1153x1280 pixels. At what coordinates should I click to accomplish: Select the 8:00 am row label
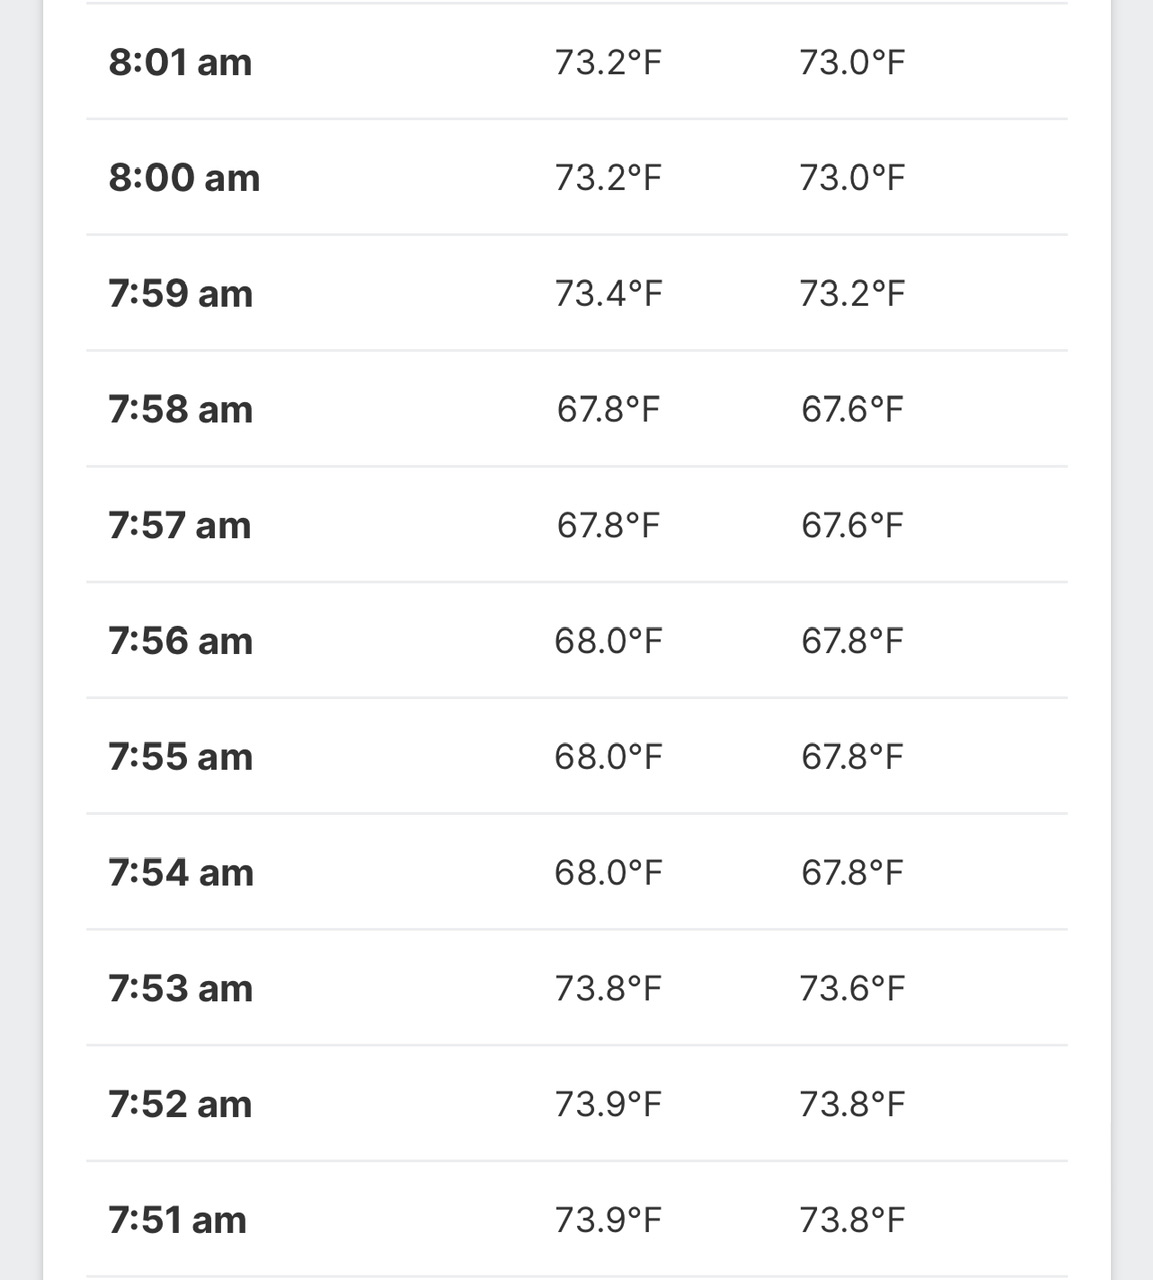coord(184,178)
